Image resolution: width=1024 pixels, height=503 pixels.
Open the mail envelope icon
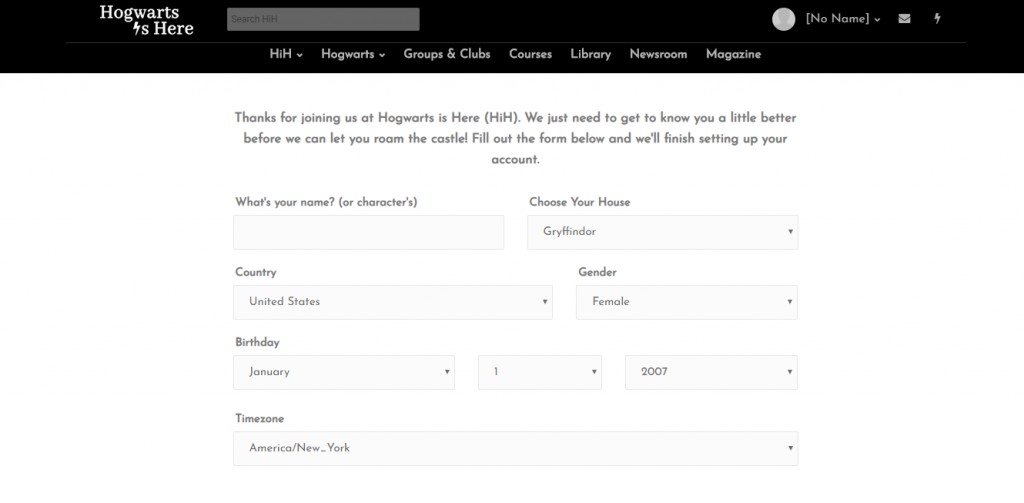pyautogui.click(x=904, y=19)
